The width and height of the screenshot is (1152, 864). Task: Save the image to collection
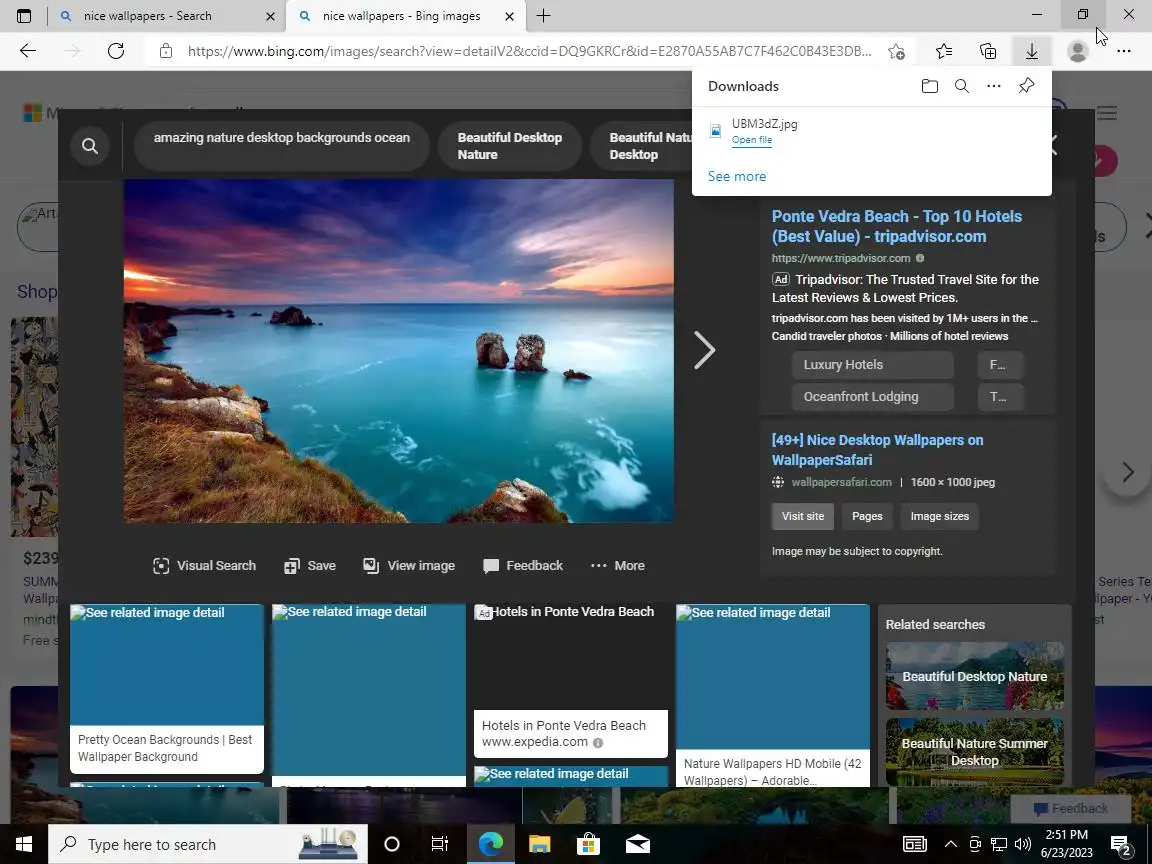point(310,566)
